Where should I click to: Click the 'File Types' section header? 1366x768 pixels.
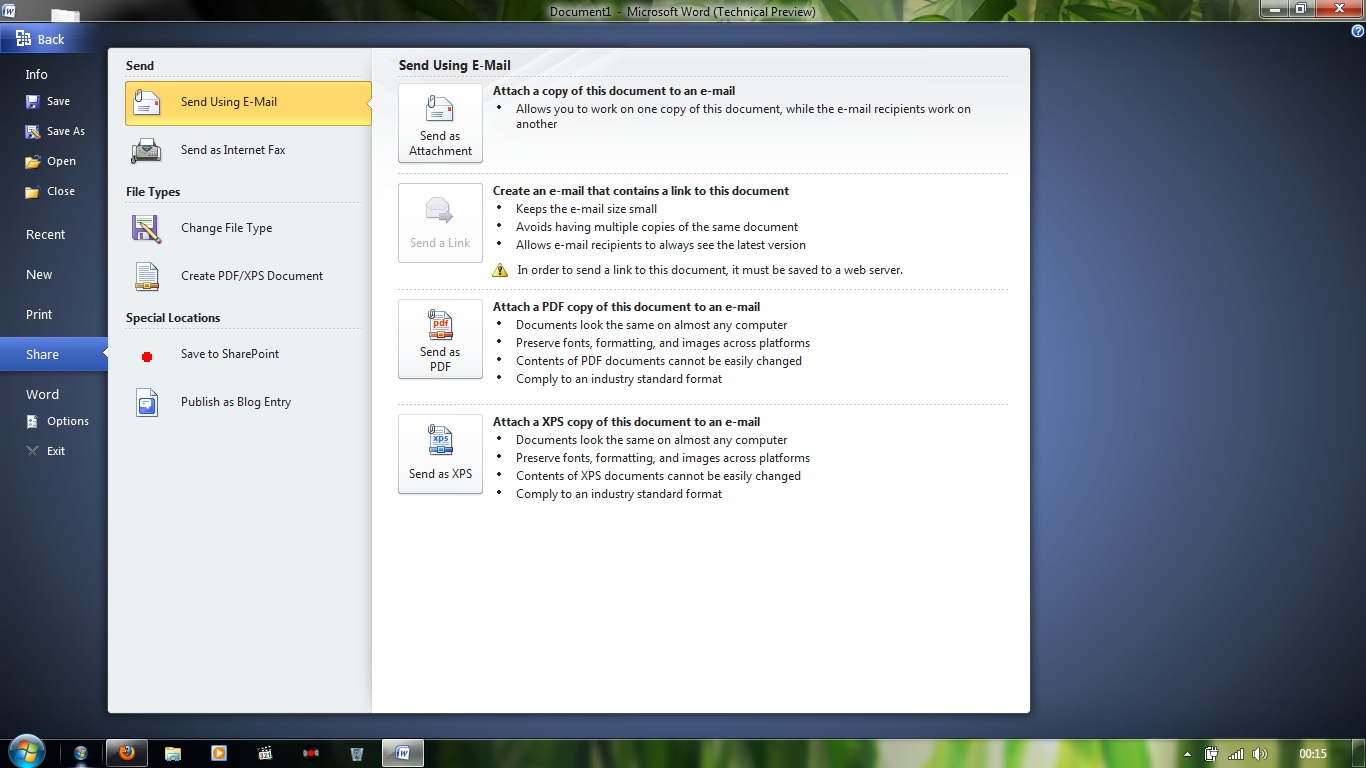click(153, 192)
